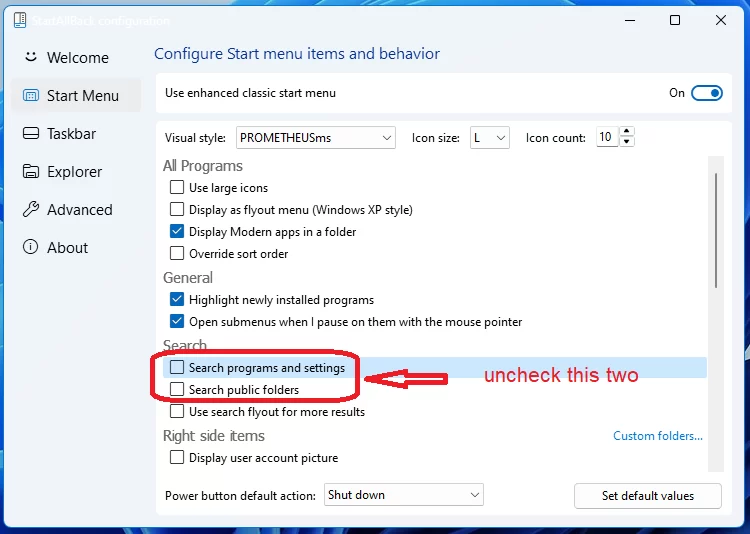Uncheck Display Modern apps in a folder
This screenshot has height=534, width=750.
(x=177, y=232)
